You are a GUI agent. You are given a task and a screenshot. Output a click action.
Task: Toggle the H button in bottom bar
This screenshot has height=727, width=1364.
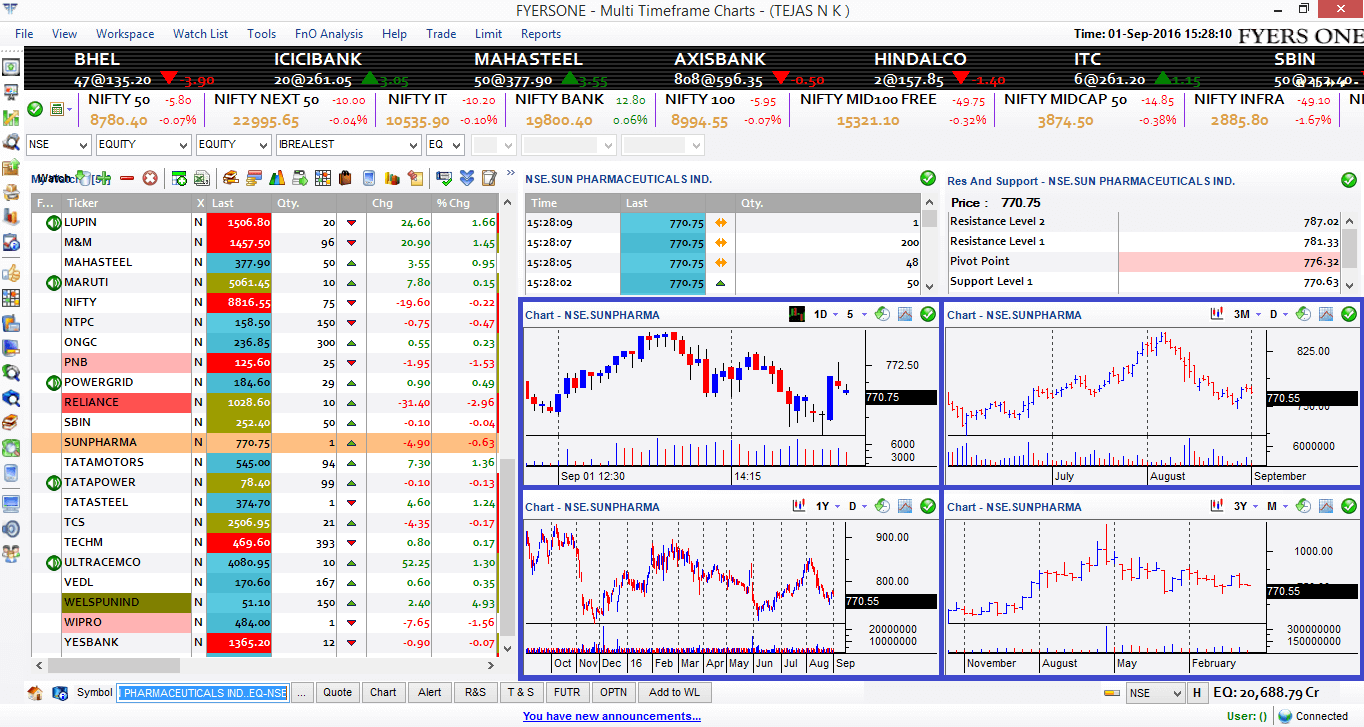pos(1197,692)
